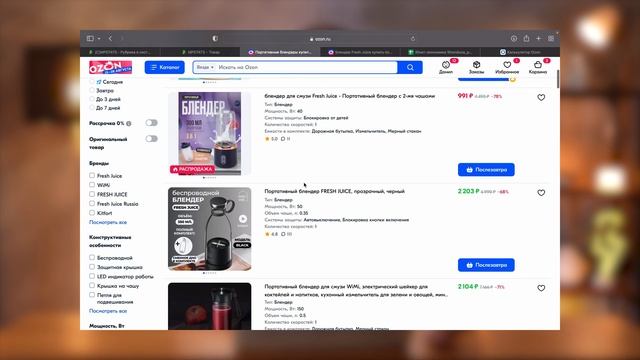Toggle the Рассрочка 0% switch

(151, 123)
